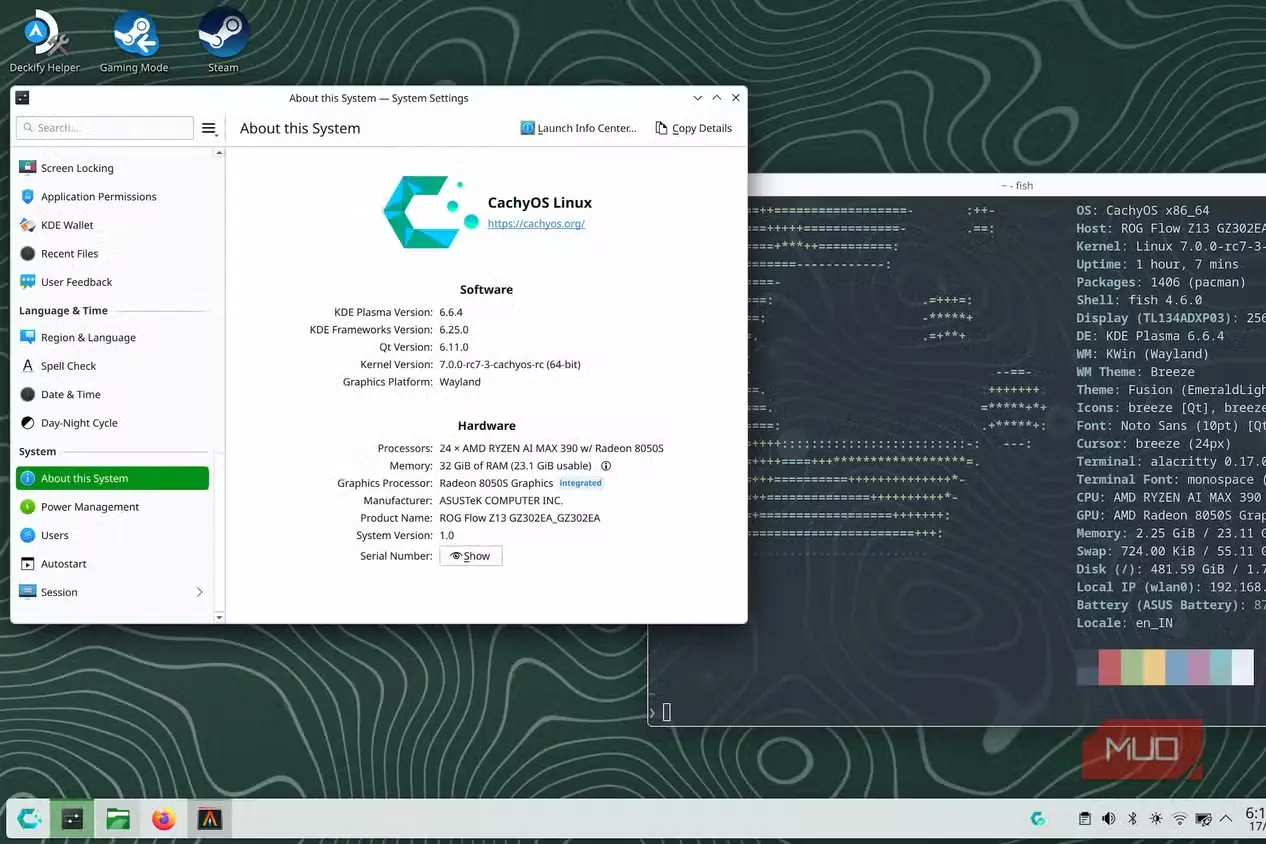The height and width of the screenshot is (844, 1266).
Task: Launch Gaming Mode from the desktop
Action: pos(134,41)
